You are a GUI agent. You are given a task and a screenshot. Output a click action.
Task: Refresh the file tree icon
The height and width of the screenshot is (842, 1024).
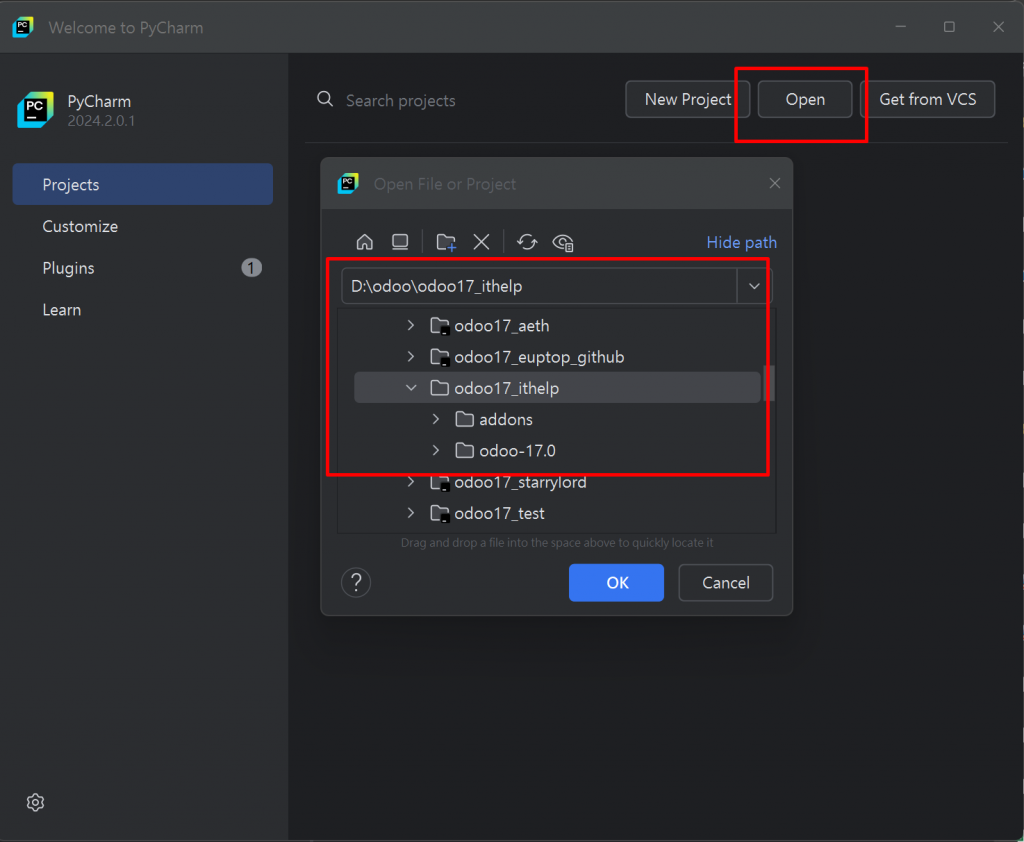pyautogui.click(x=527, y=242)
